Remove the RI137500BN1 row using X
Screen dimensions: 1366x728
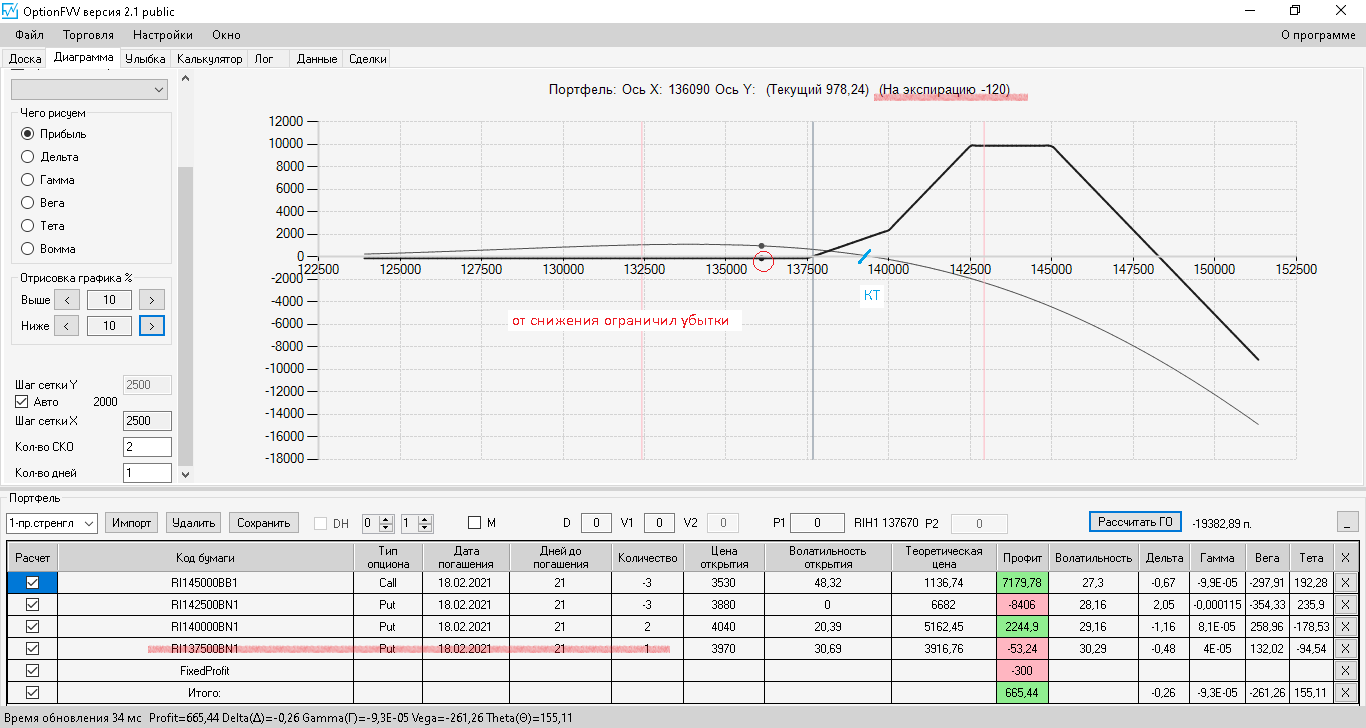[x=1345, y=649]
